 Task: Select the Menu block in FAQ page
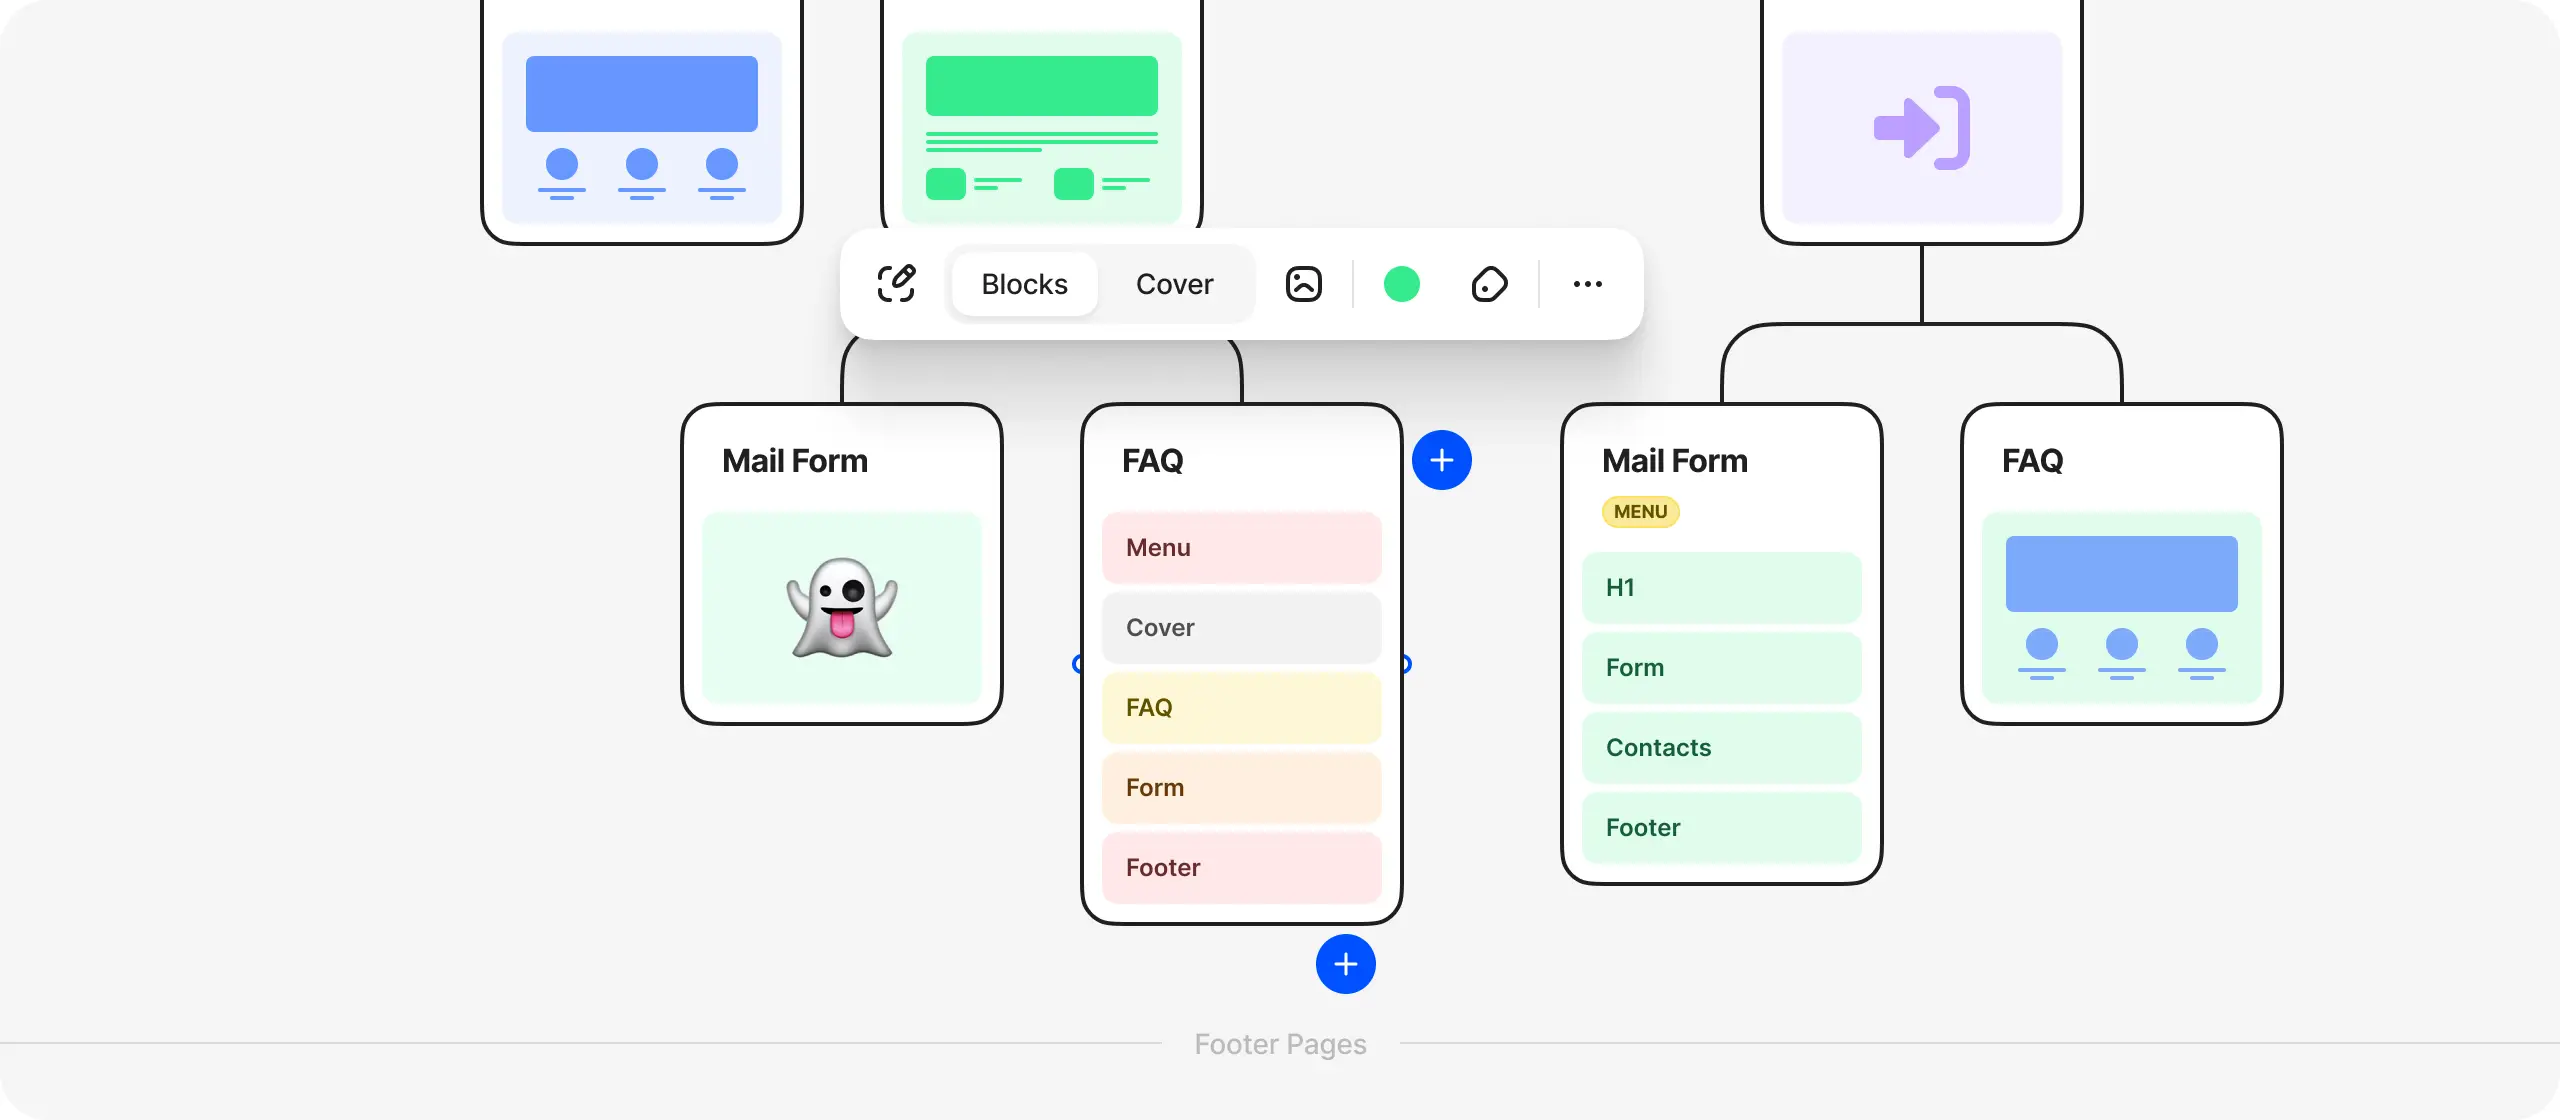click(x=1241, y=547)
